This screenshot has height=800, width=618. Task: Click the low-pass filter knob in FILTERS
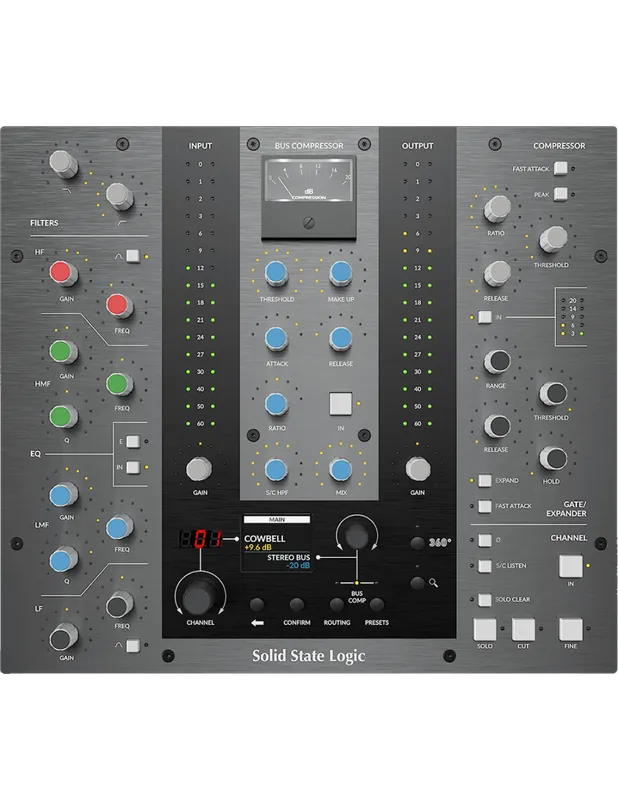pyautogui.click(x=63, y=163)
